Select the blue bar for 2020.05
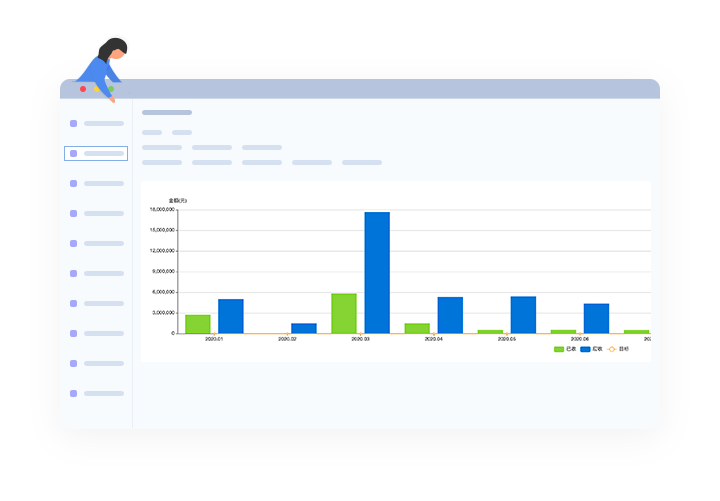 point(523,315)
